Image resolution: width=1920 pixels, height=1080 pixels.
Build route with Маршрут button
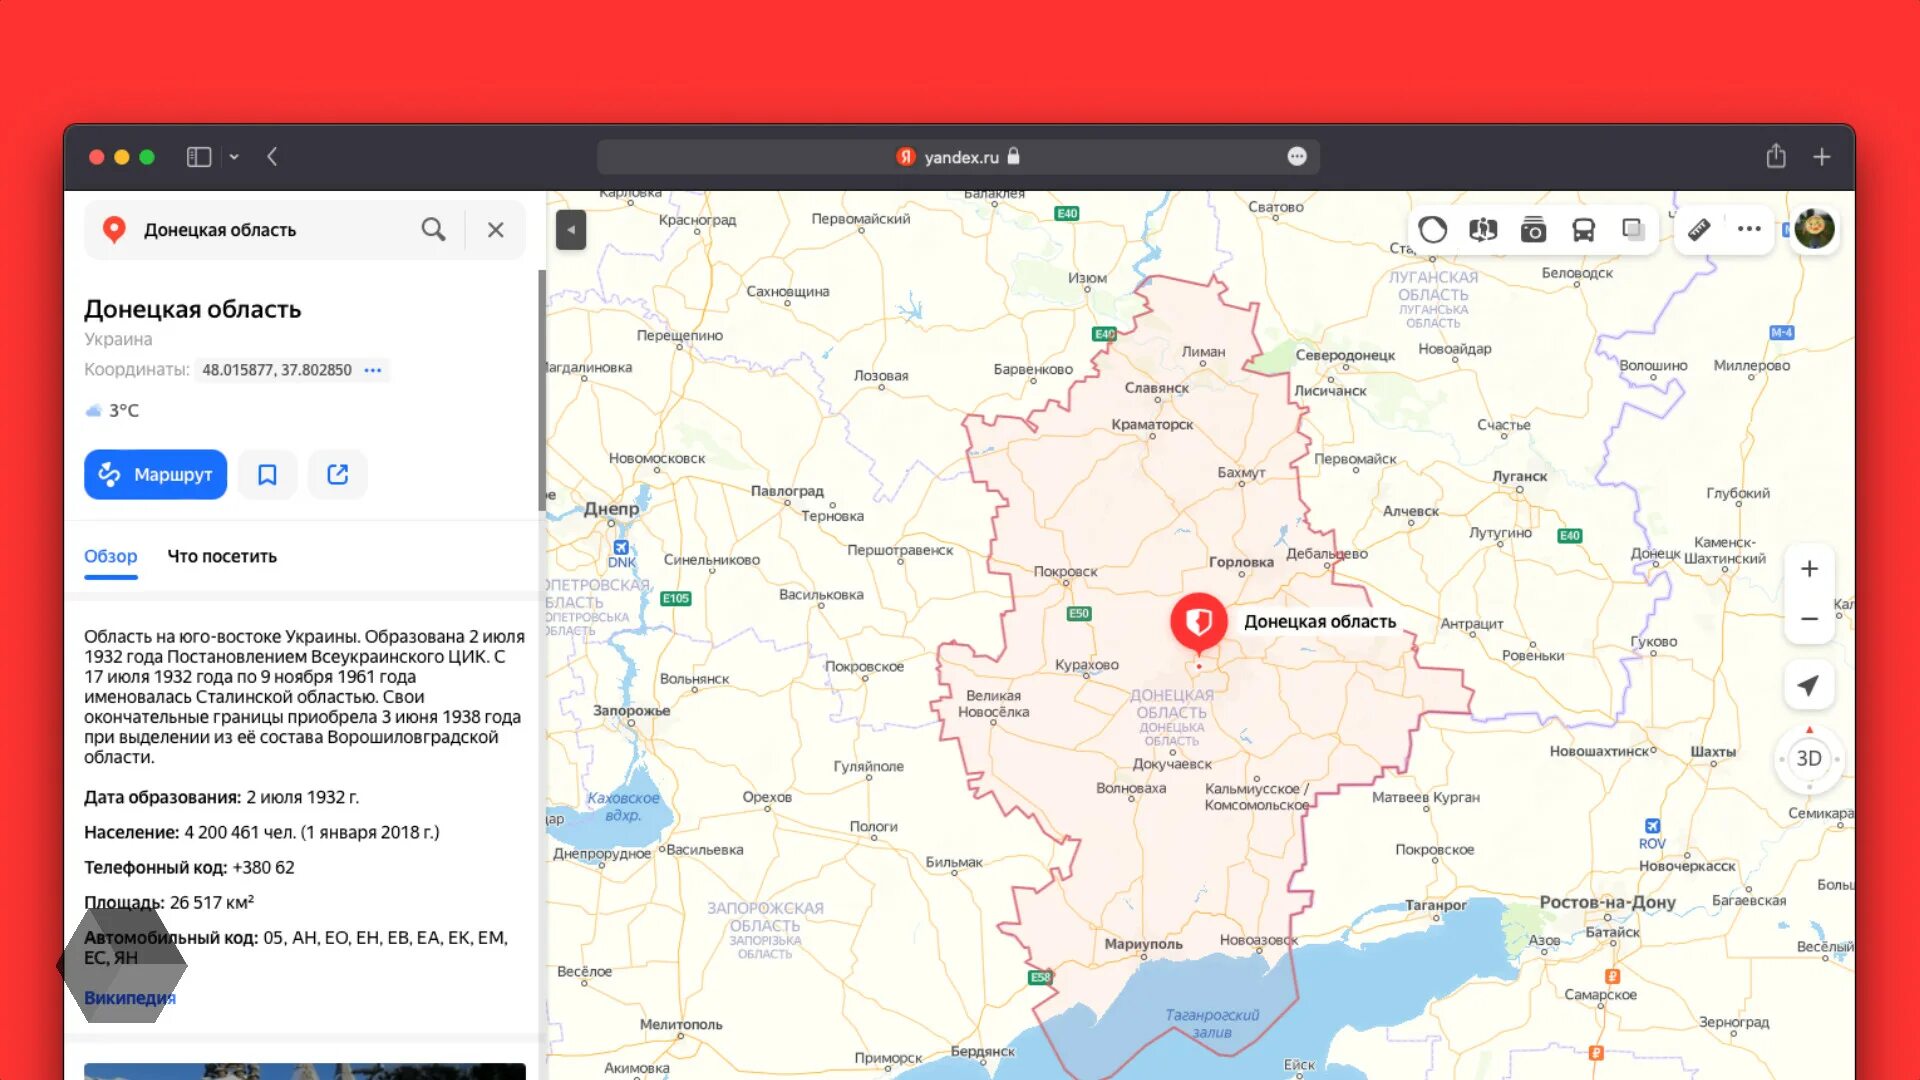pos(155,474)
